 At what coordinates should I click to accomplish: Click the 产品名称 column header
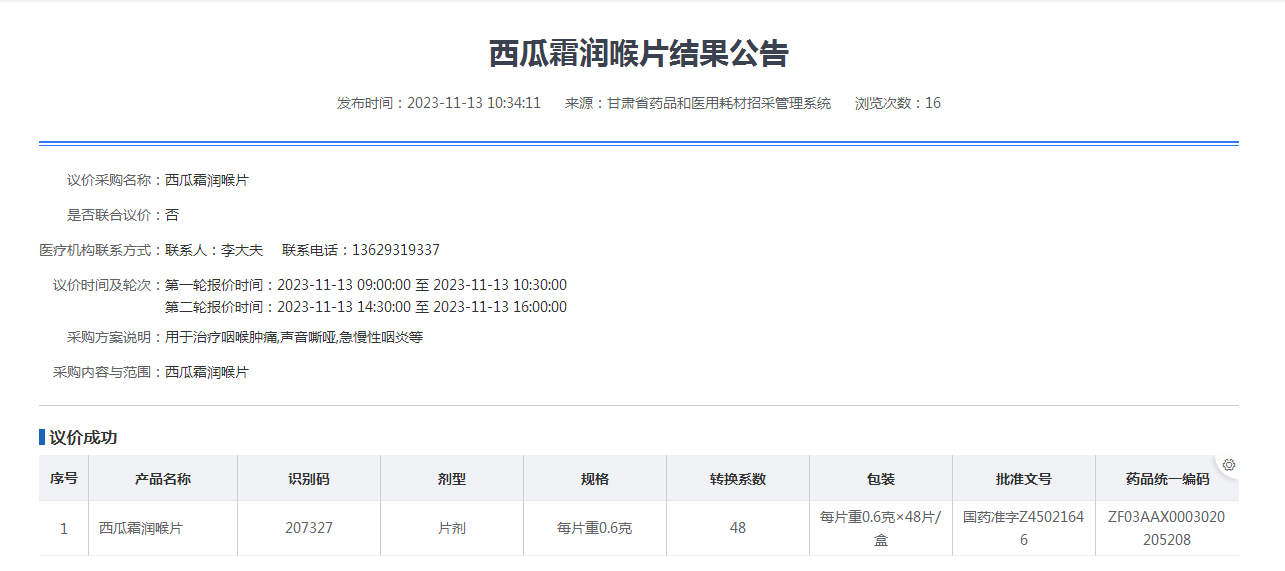(x=163, y=479)
